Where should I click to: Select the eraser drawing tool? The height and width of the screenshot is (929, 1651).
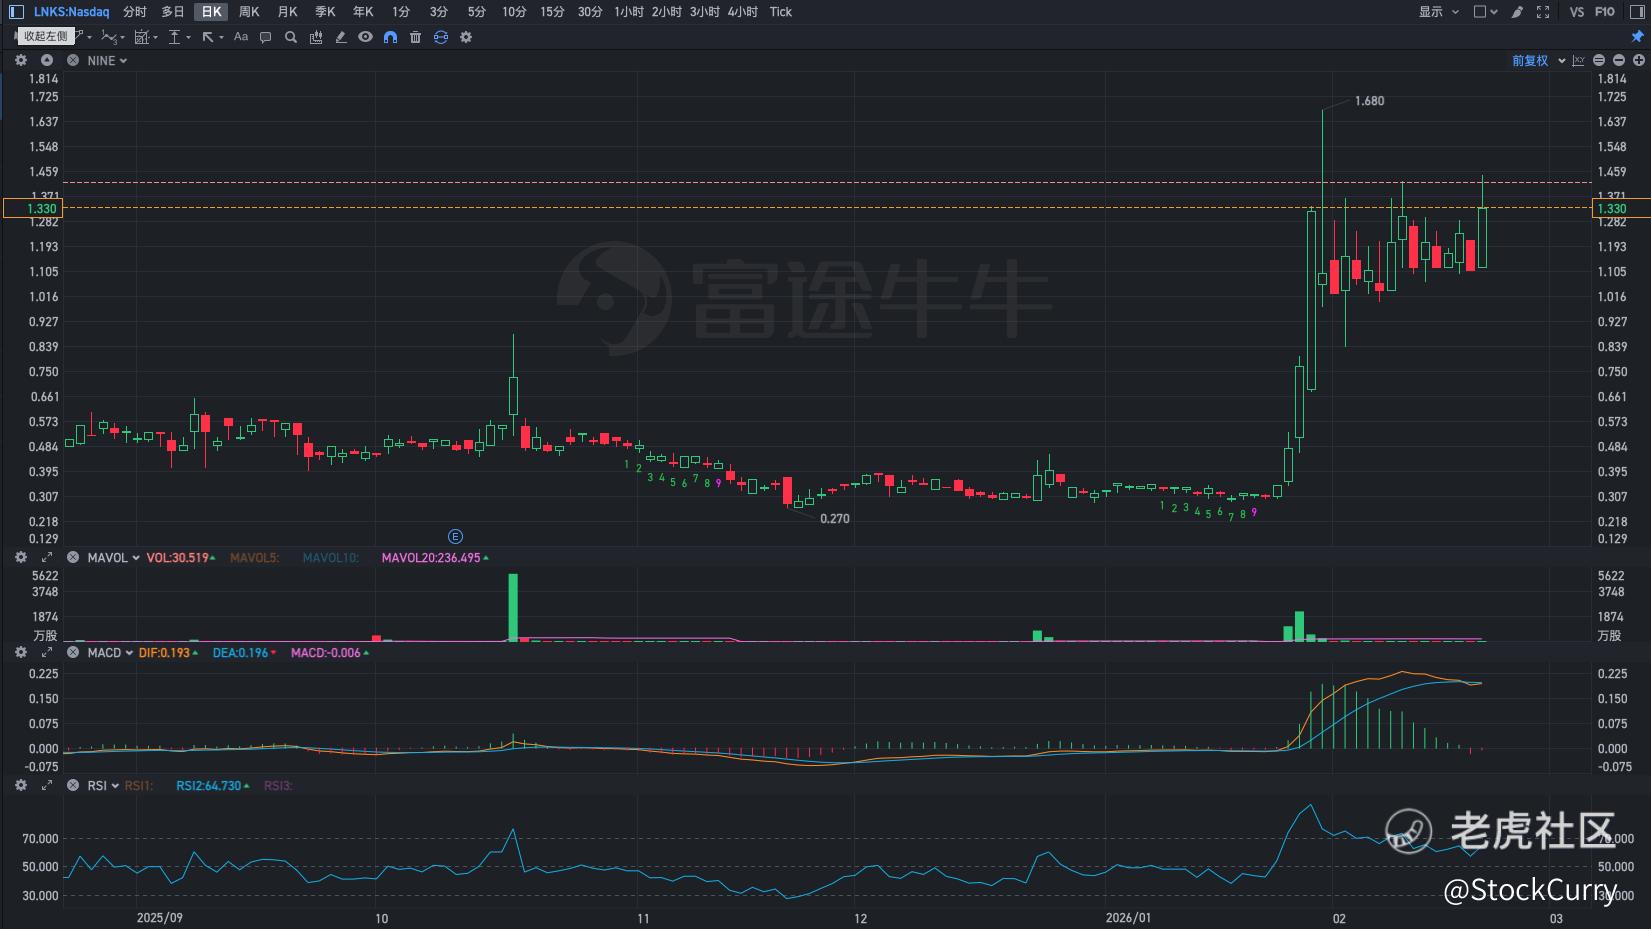pyautogui.click(x=341, y=37)
